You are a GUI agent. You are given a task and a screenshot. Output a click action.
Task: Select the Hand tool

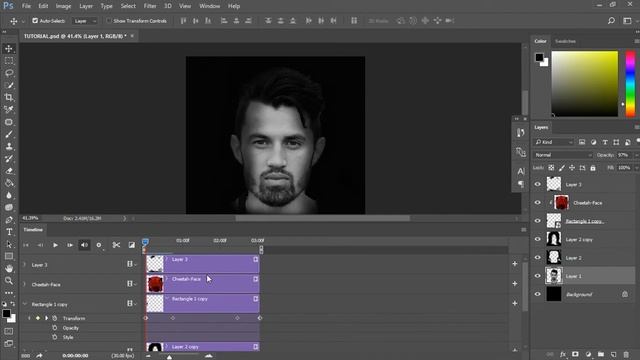[x=9, y=269]
